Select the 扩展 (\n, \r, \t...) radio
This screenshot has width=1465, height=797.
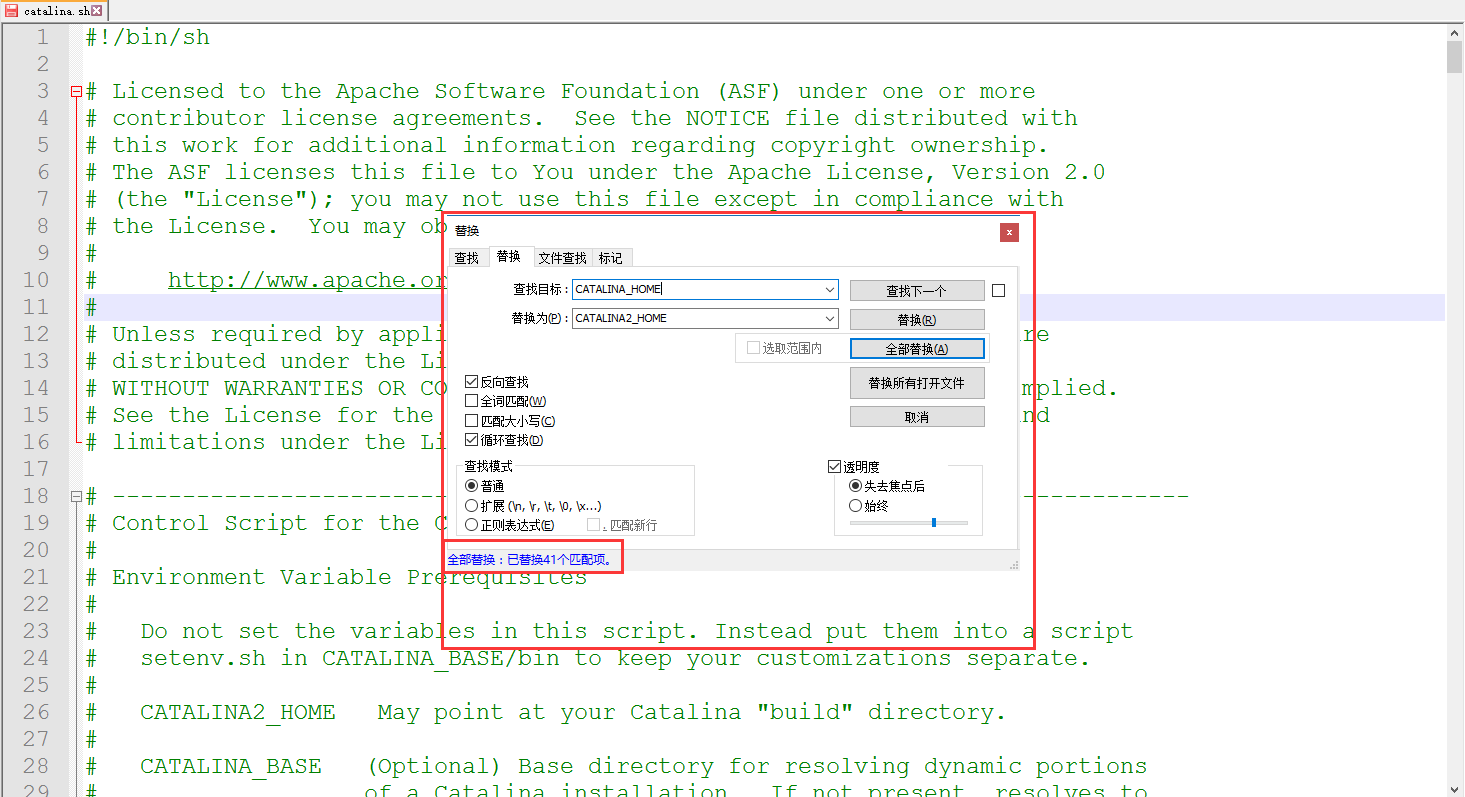(472, 506)
